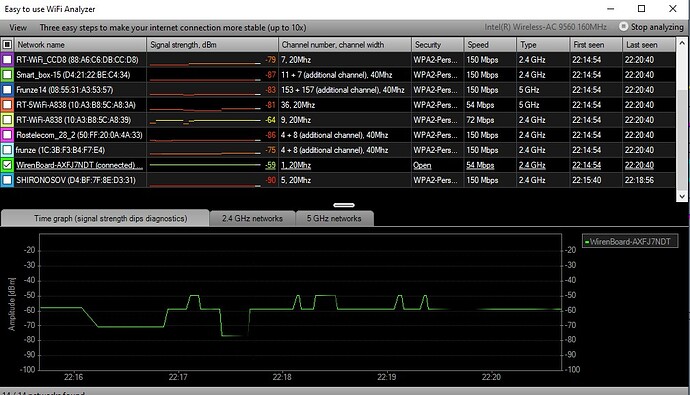Image resolution: width=690 pixels, height=395 pixels.
Task: Select the Smart_box-15 (D4:21:22:8E:C4:34) row name
Action: tap(73, 75)
